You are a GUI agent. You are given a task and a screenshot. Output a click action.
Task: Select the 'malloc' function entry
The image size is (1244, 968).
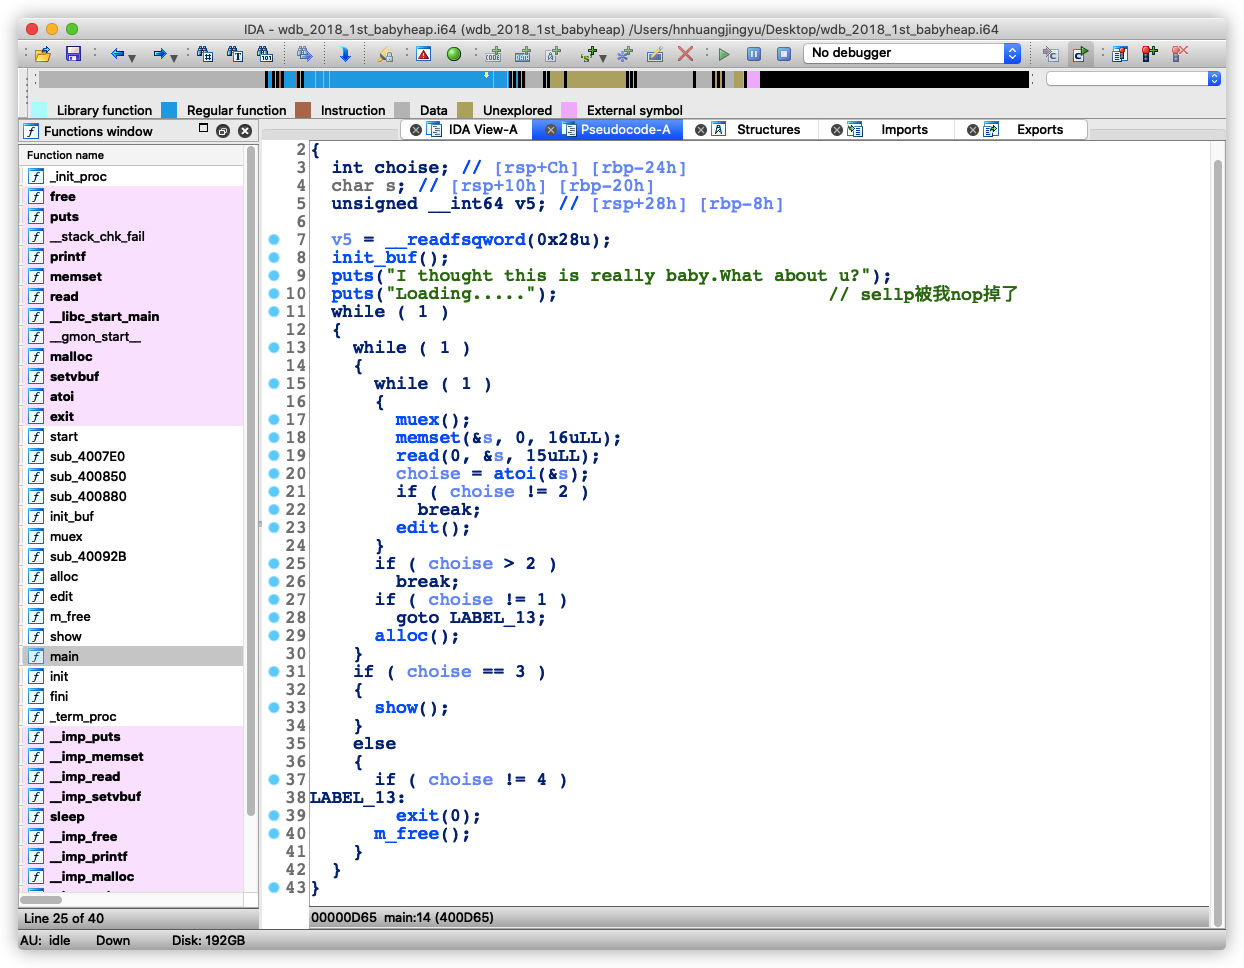[x=133, y=356]
